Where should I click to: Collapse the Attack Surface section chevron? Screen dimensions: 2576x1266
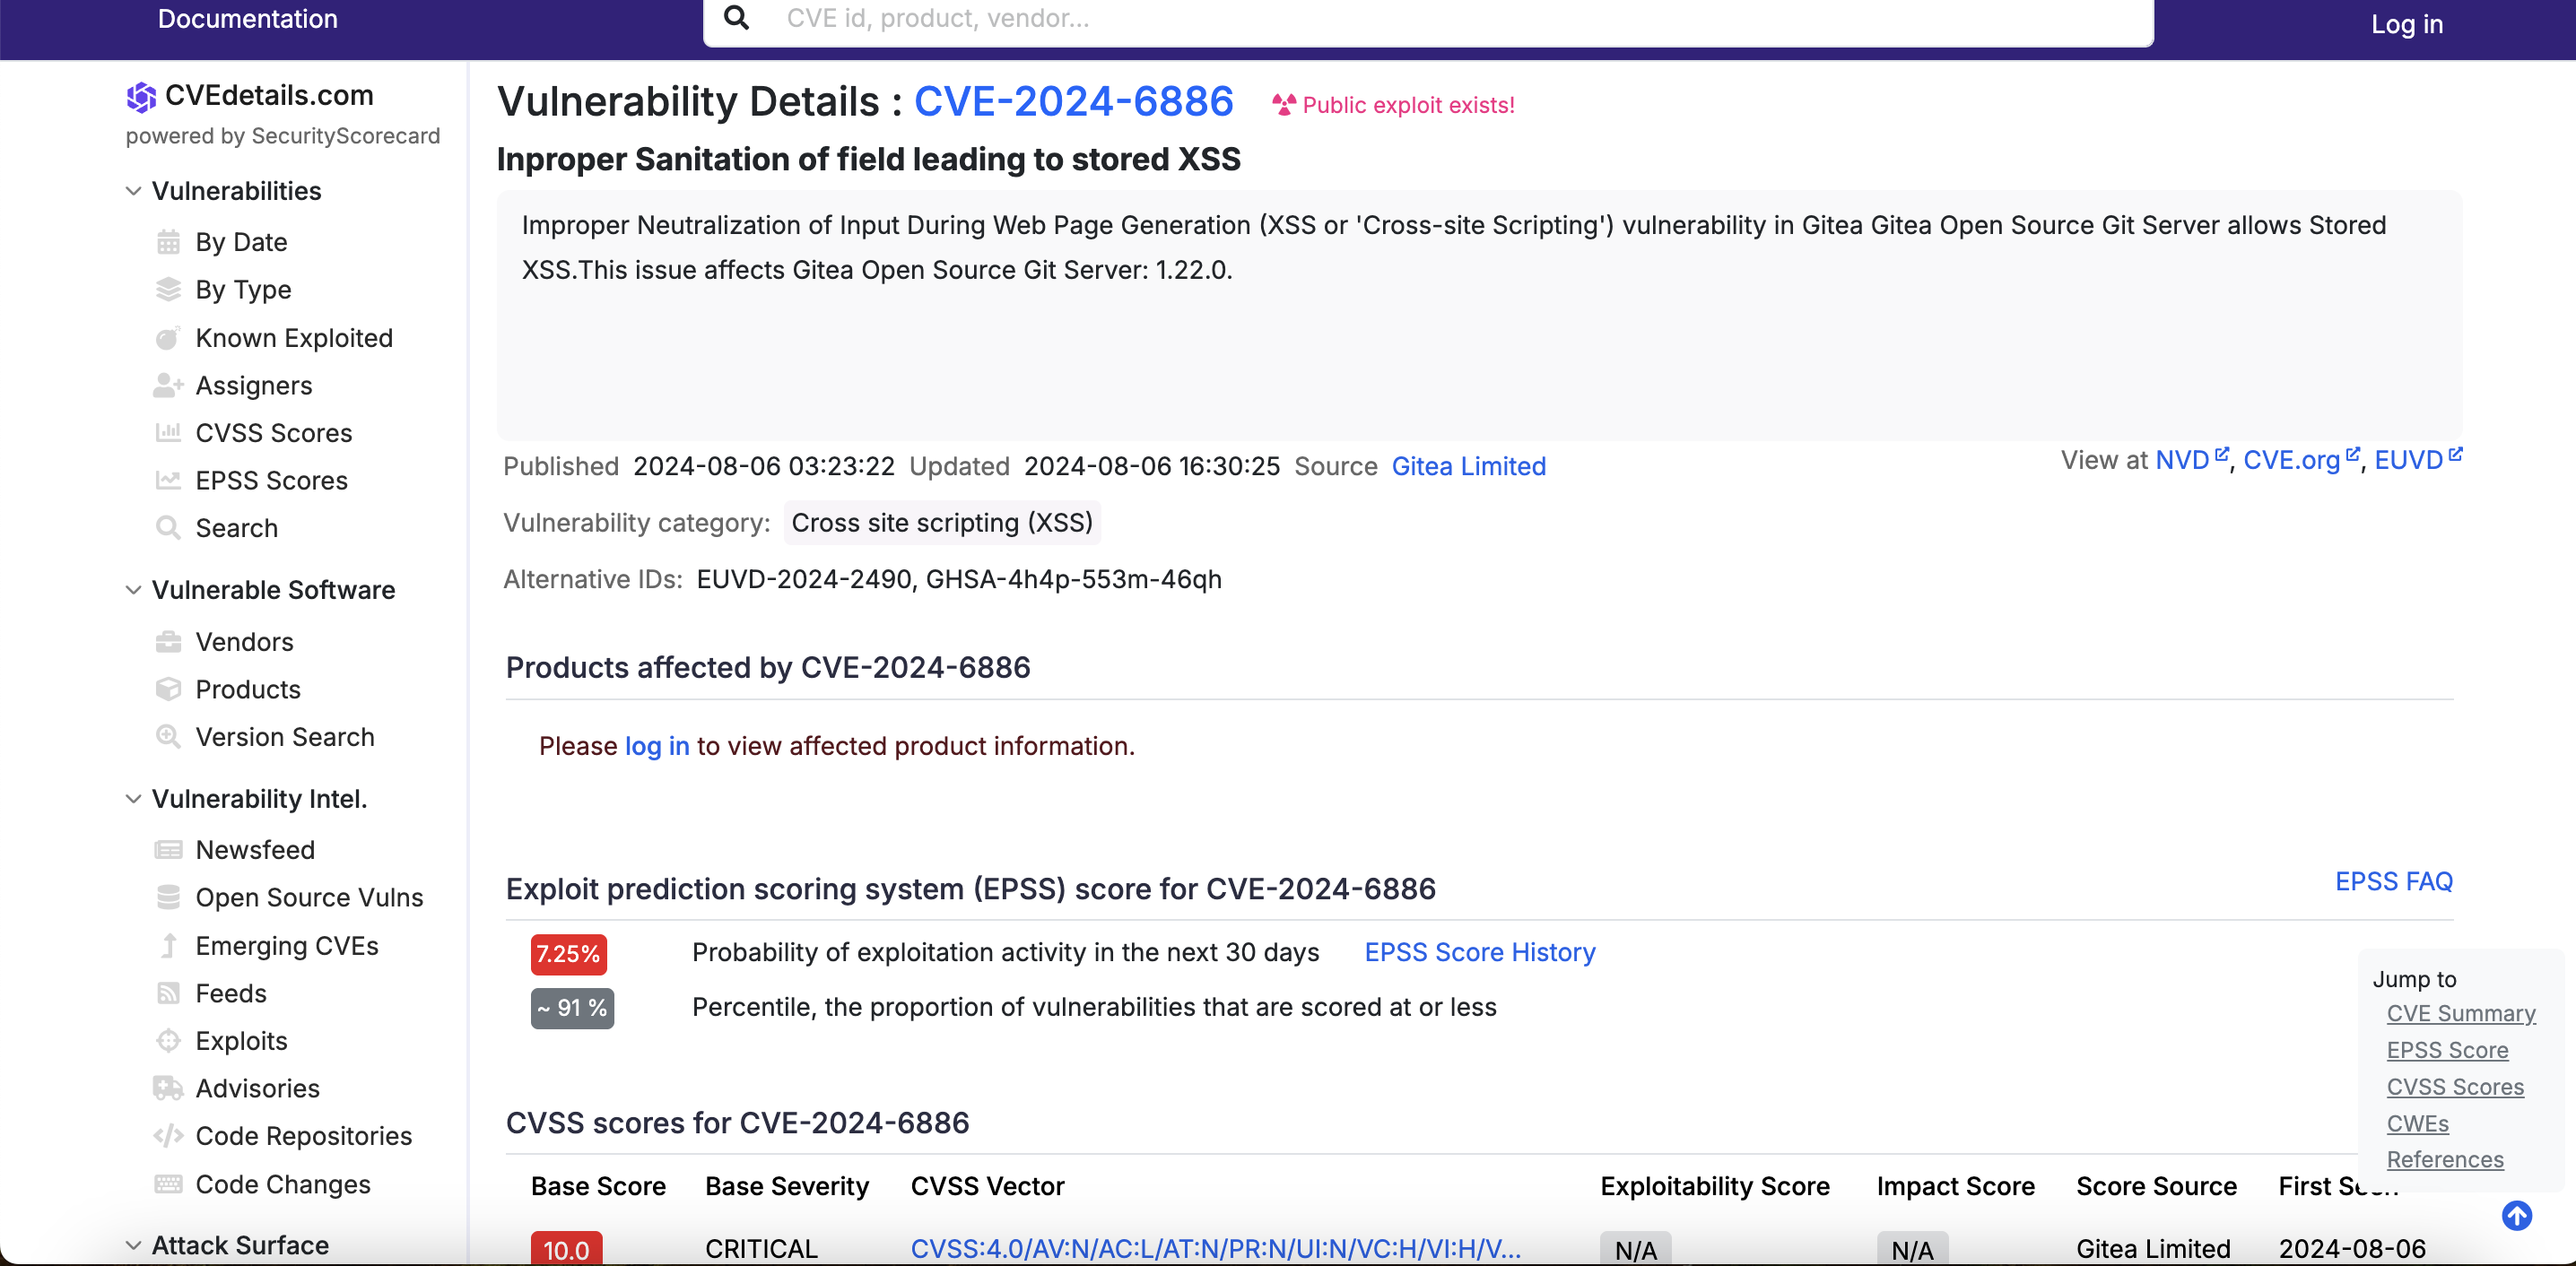(133, 1245)
